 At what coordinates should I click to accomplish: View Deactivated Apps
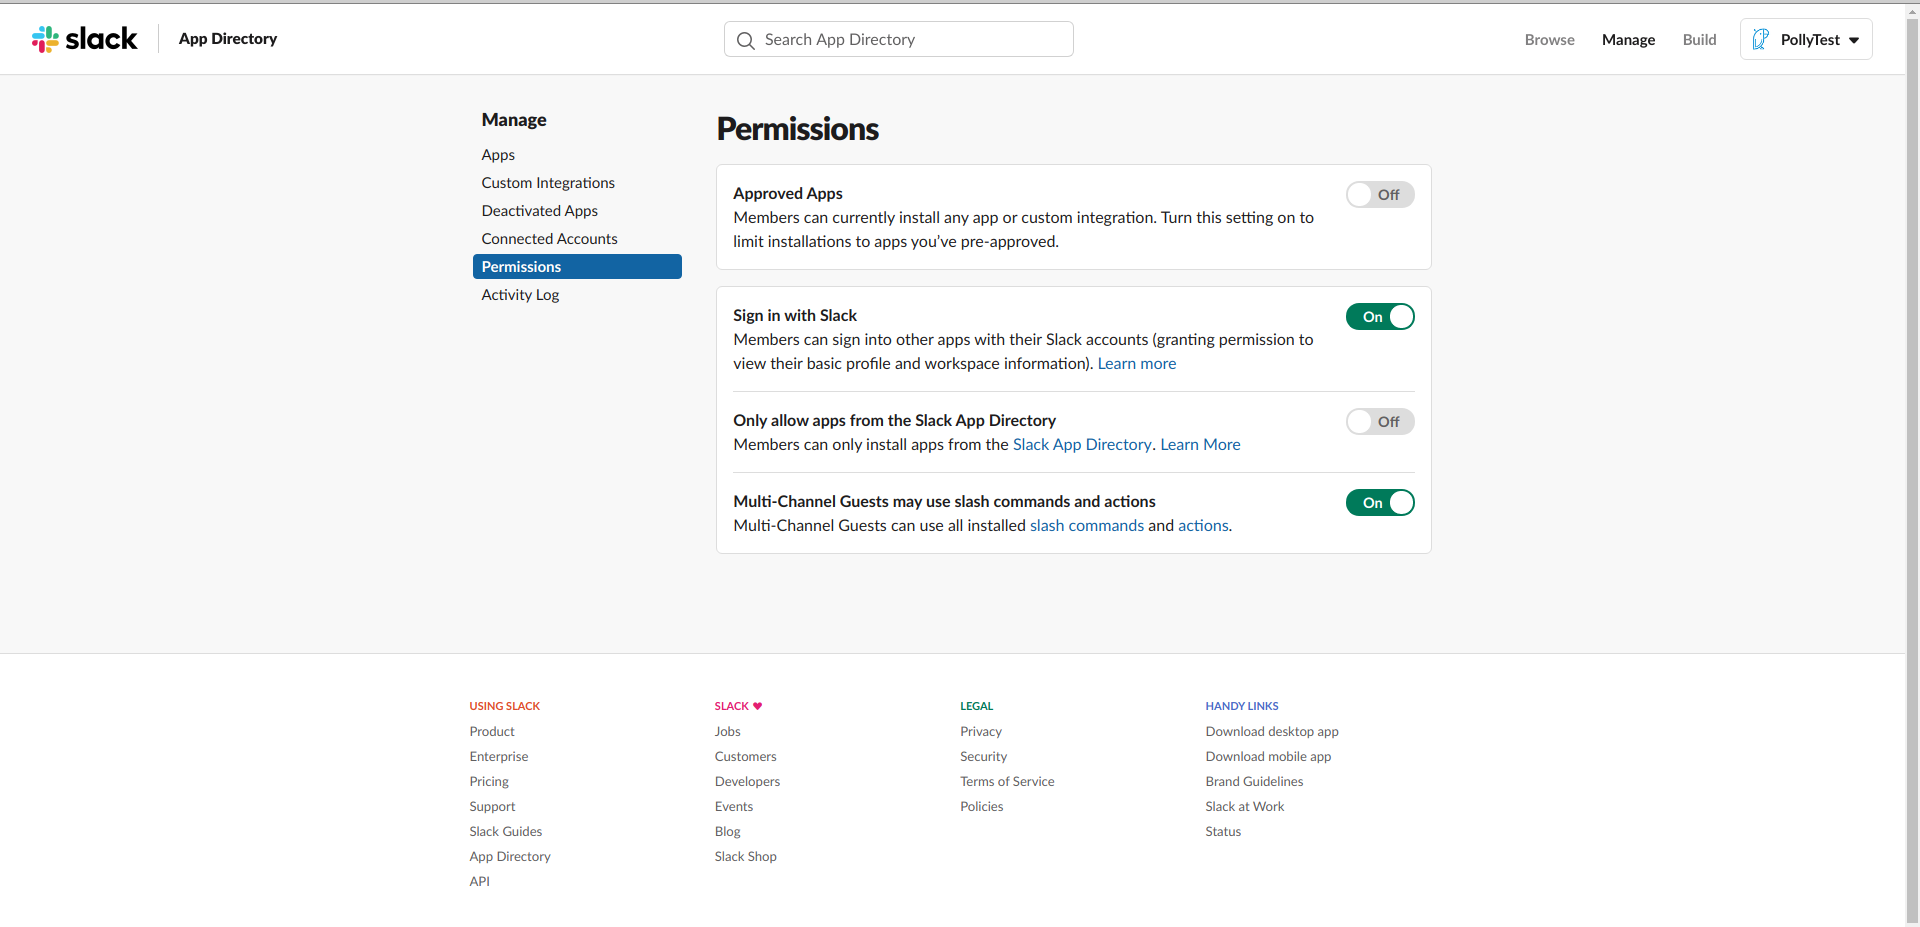point(539,211)
